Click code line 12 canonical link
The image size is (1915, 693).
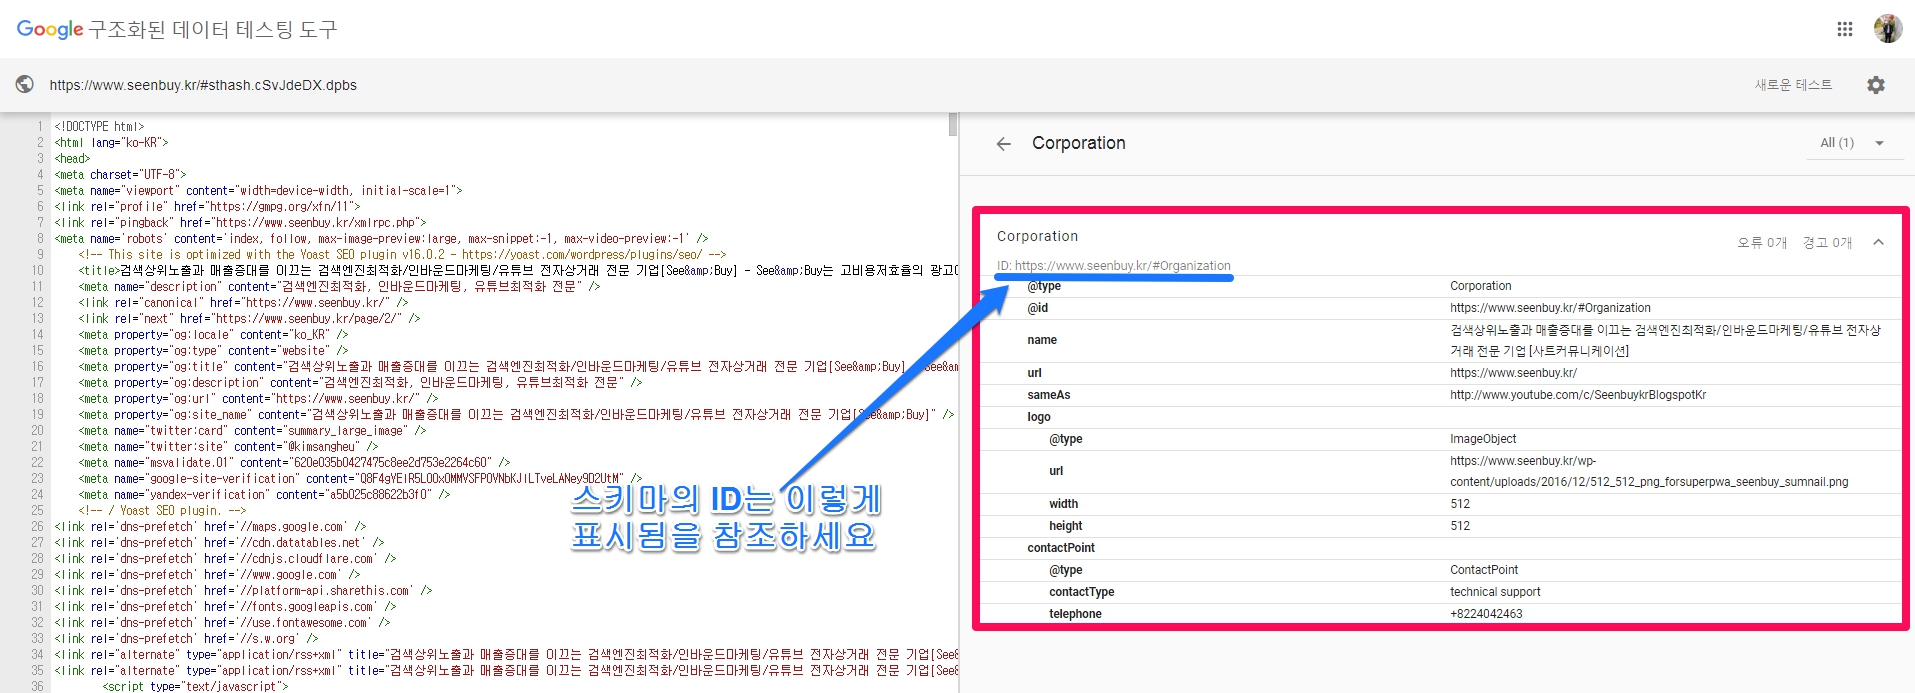(x=243, y=302)
